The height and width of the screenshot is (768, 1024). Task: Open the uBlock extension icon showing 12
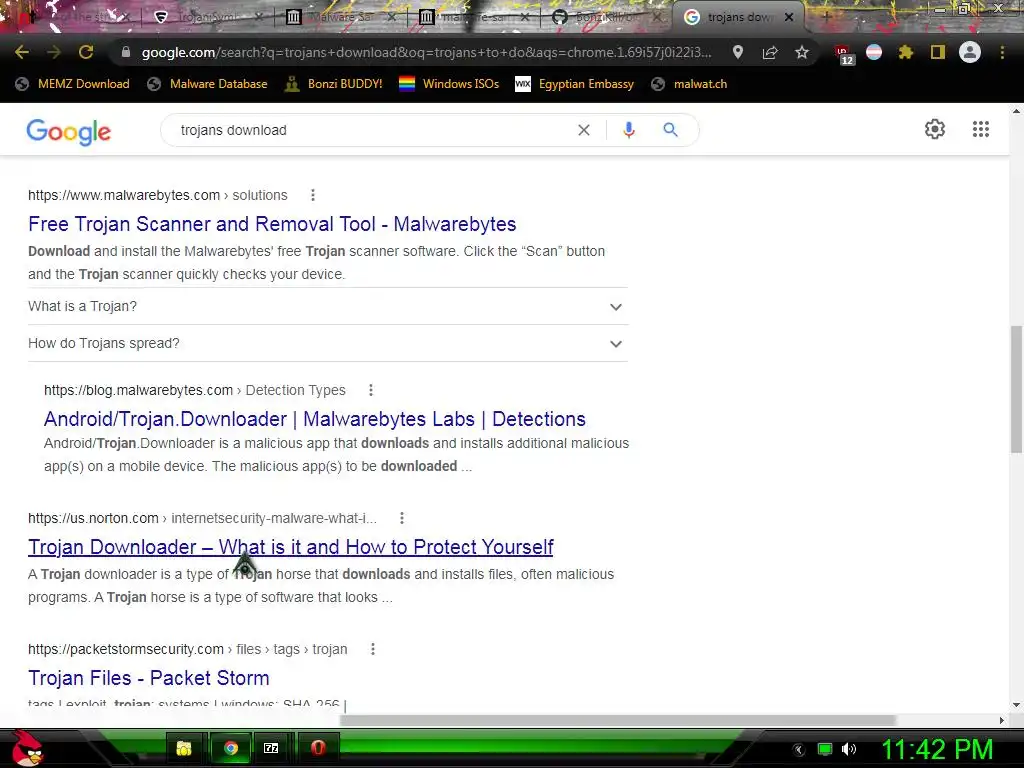pos(843,54)
